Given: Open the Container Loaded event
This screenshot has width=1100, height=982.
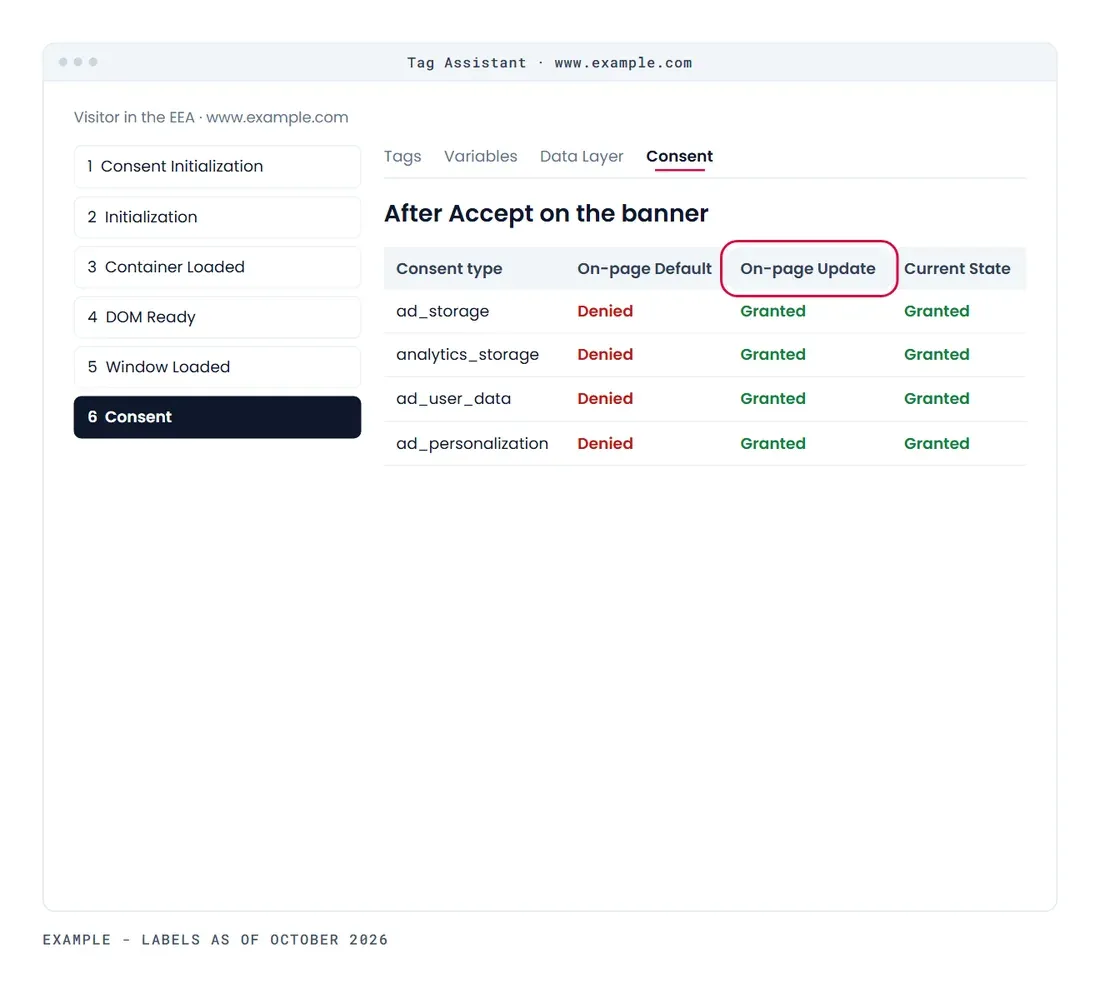Looking at the screenshot, I should pyautogui.click(x=217, y=267).
